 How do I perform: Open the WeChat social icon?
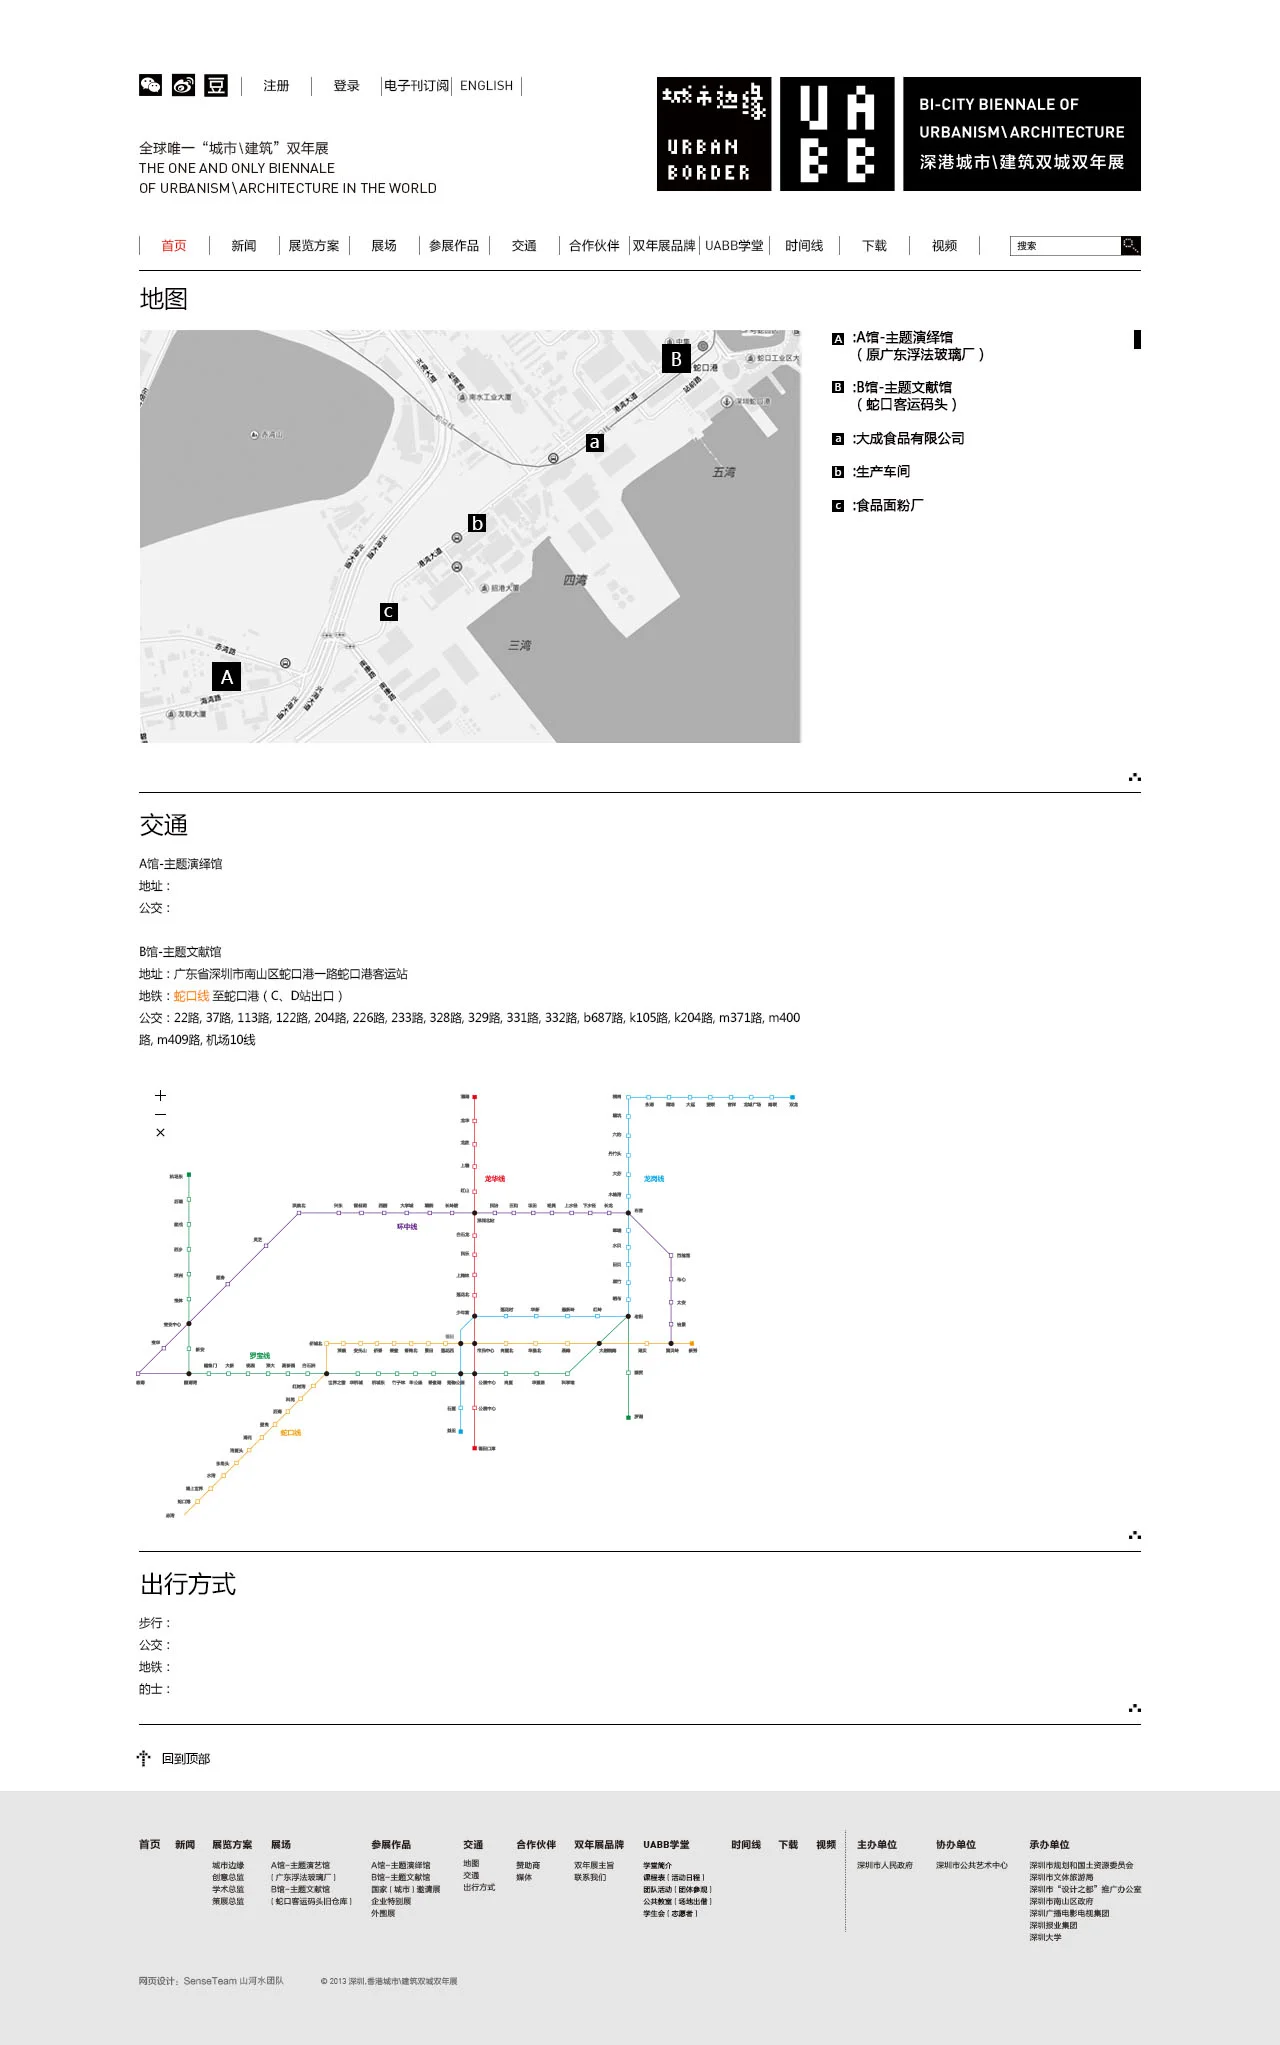[150, 85]
